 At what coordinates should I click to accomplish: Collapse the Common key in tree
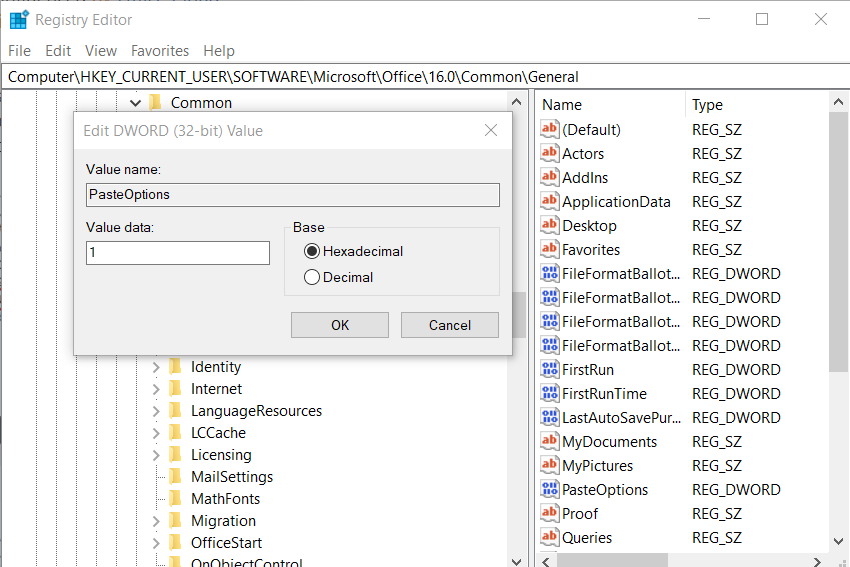[x=136, y=102]
